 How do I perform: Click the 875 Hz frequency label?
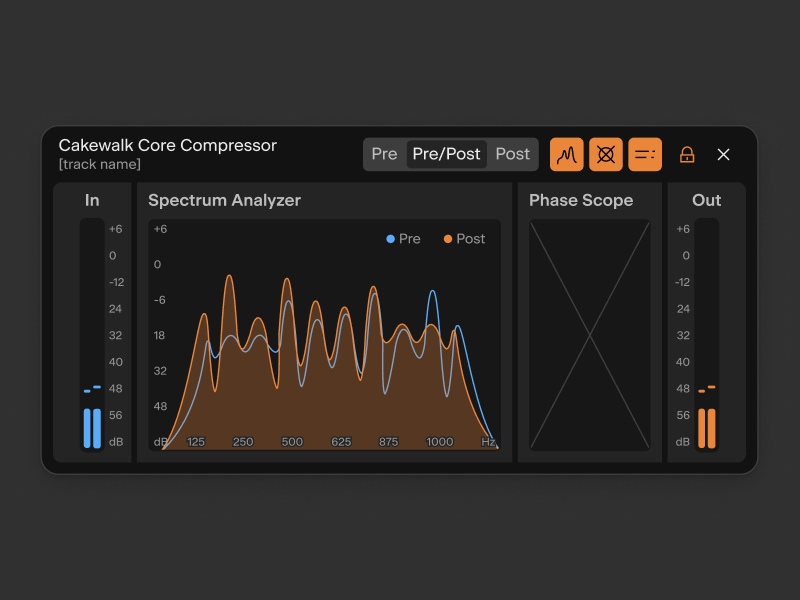click(388, 442)
